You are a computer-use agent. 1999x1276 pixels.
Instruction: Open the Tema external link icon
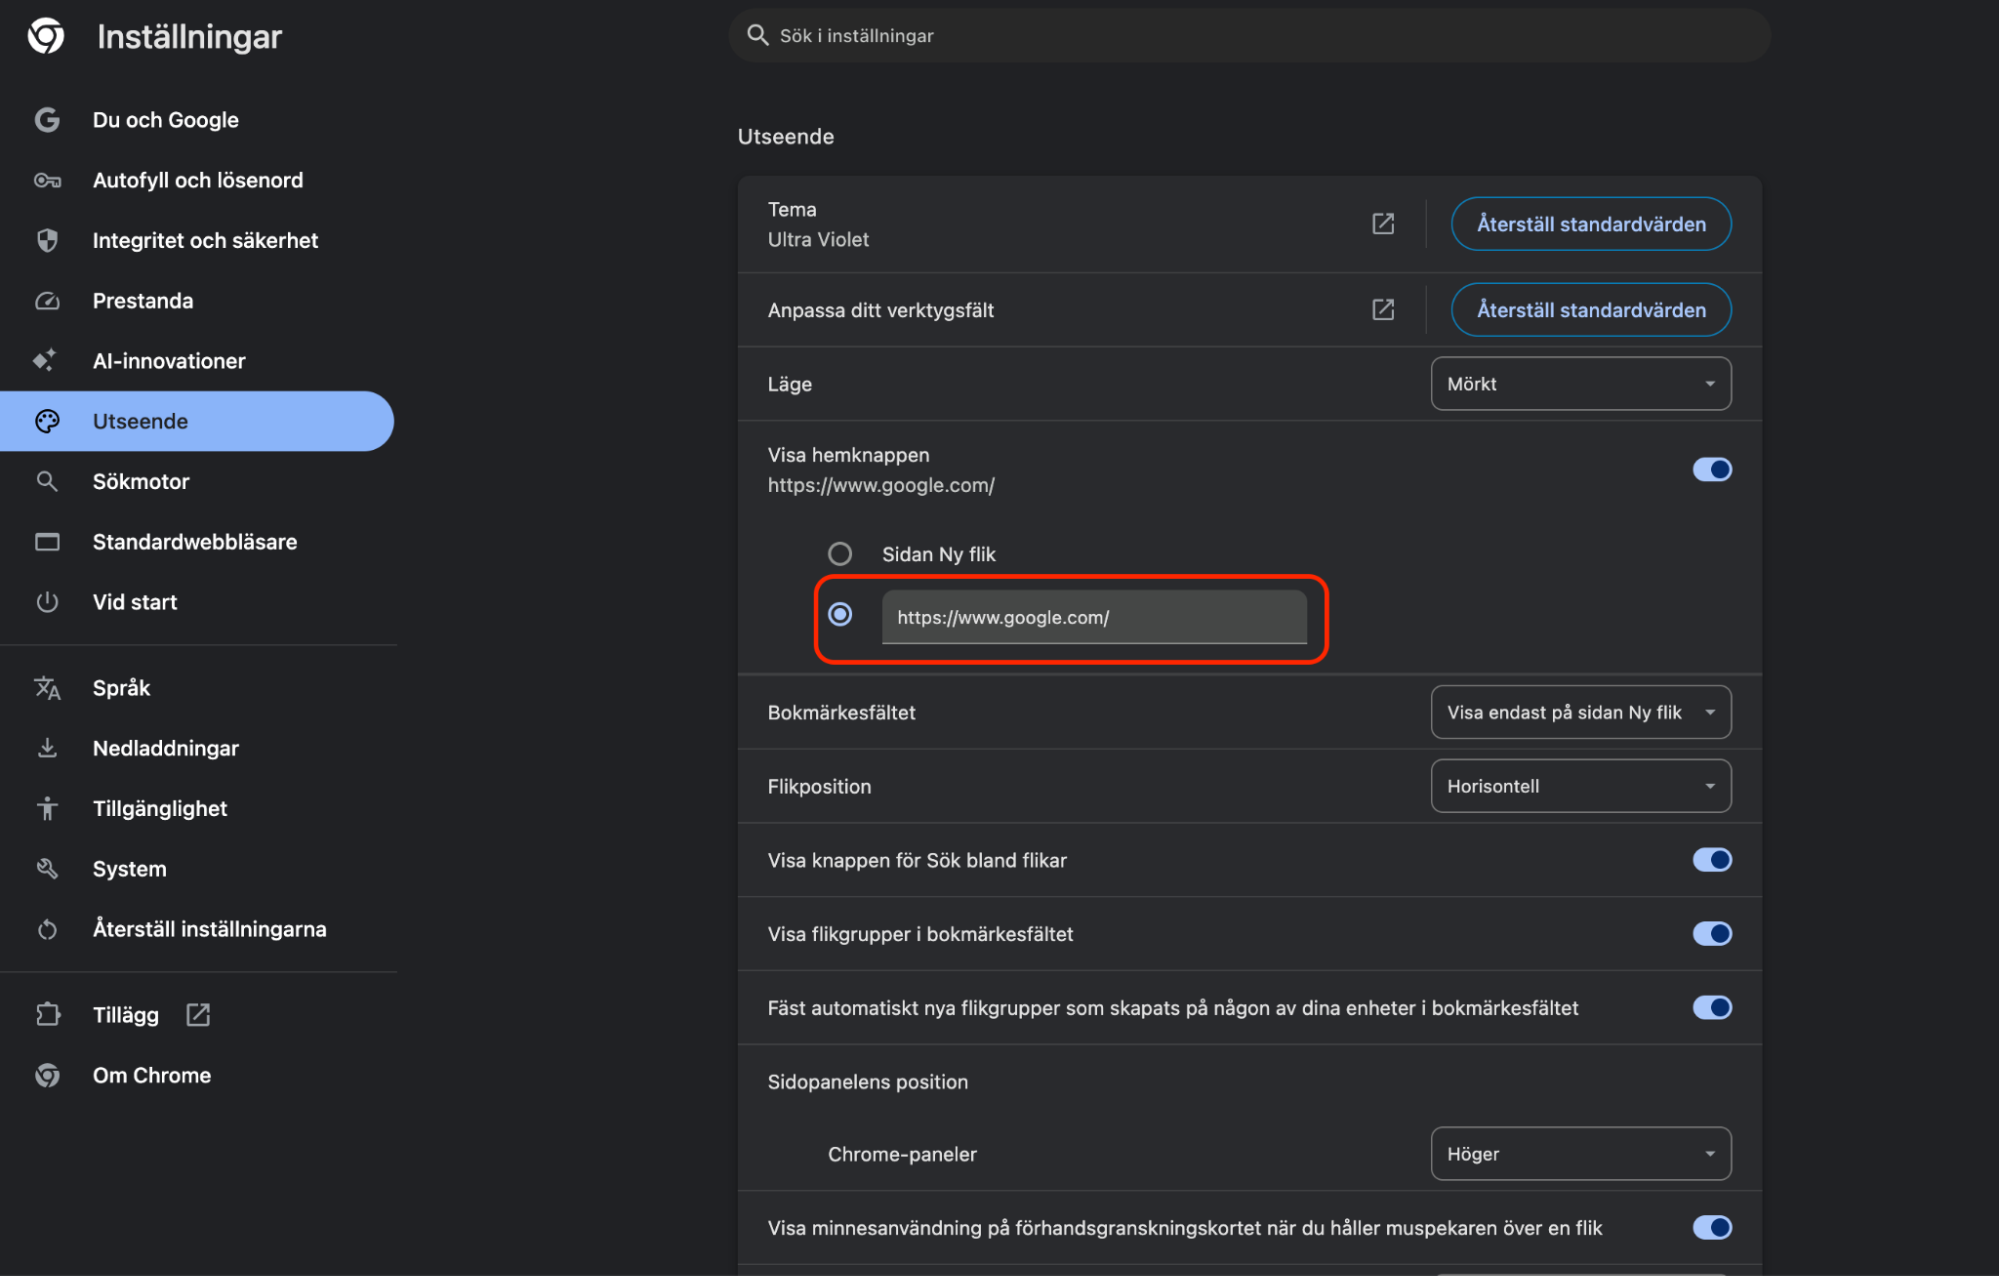pyautogui.click(x=1383, y=224)
